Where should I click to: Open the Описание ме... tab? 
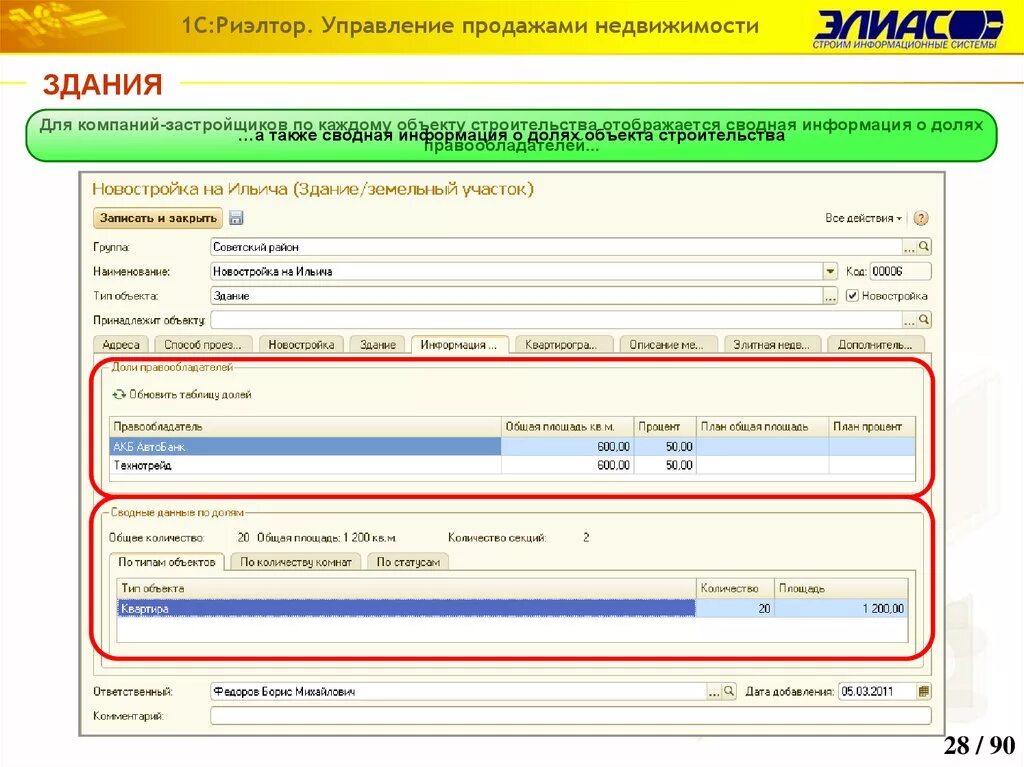coord(667,344)
